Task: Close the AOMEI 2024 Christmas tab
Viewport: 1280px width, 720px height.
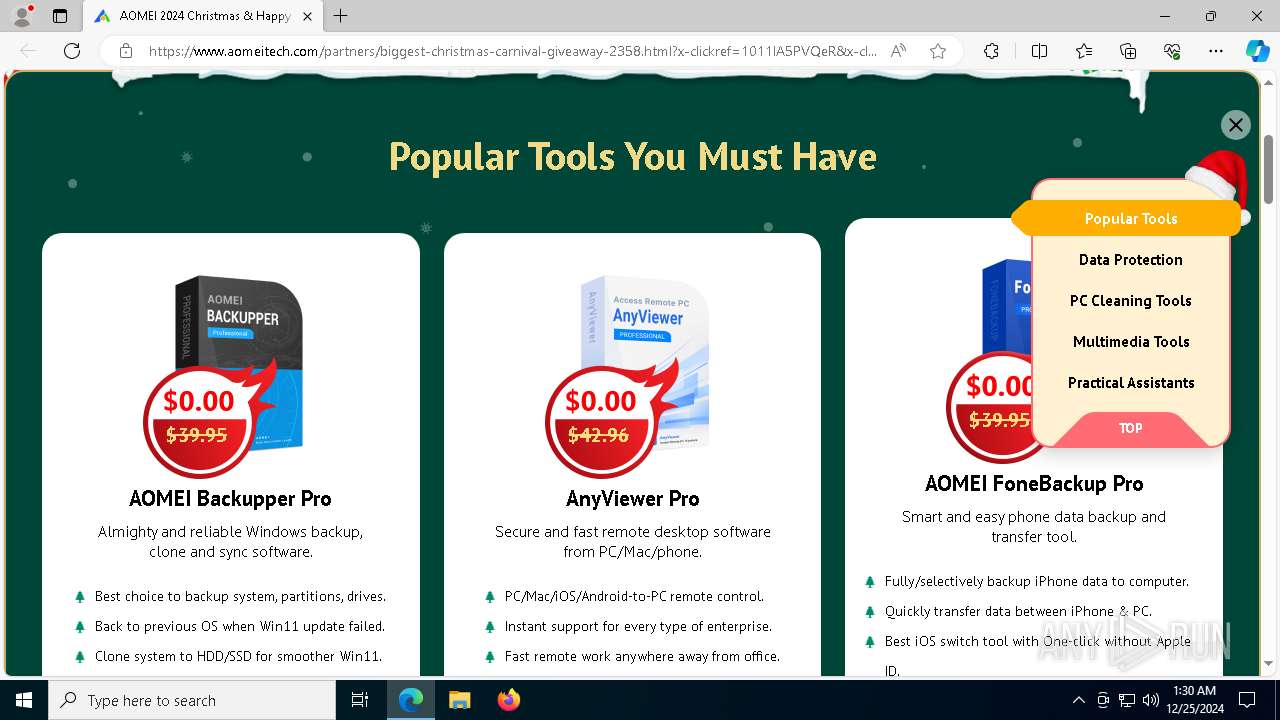Action: click(x=307, y=16)
